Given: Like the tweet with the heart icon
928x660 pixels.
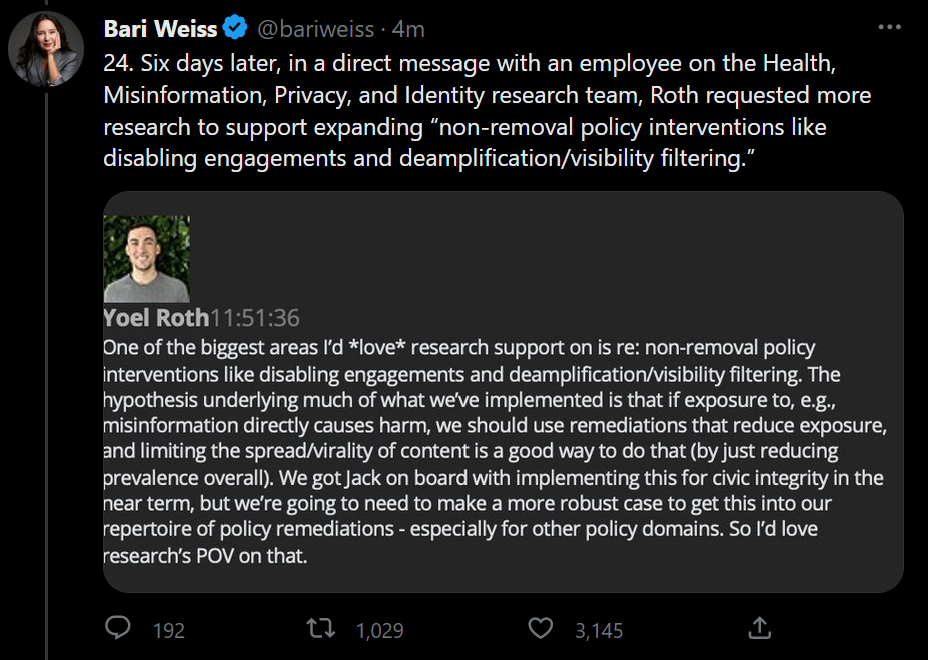Looking at the screenshot, I should point(541,629).
